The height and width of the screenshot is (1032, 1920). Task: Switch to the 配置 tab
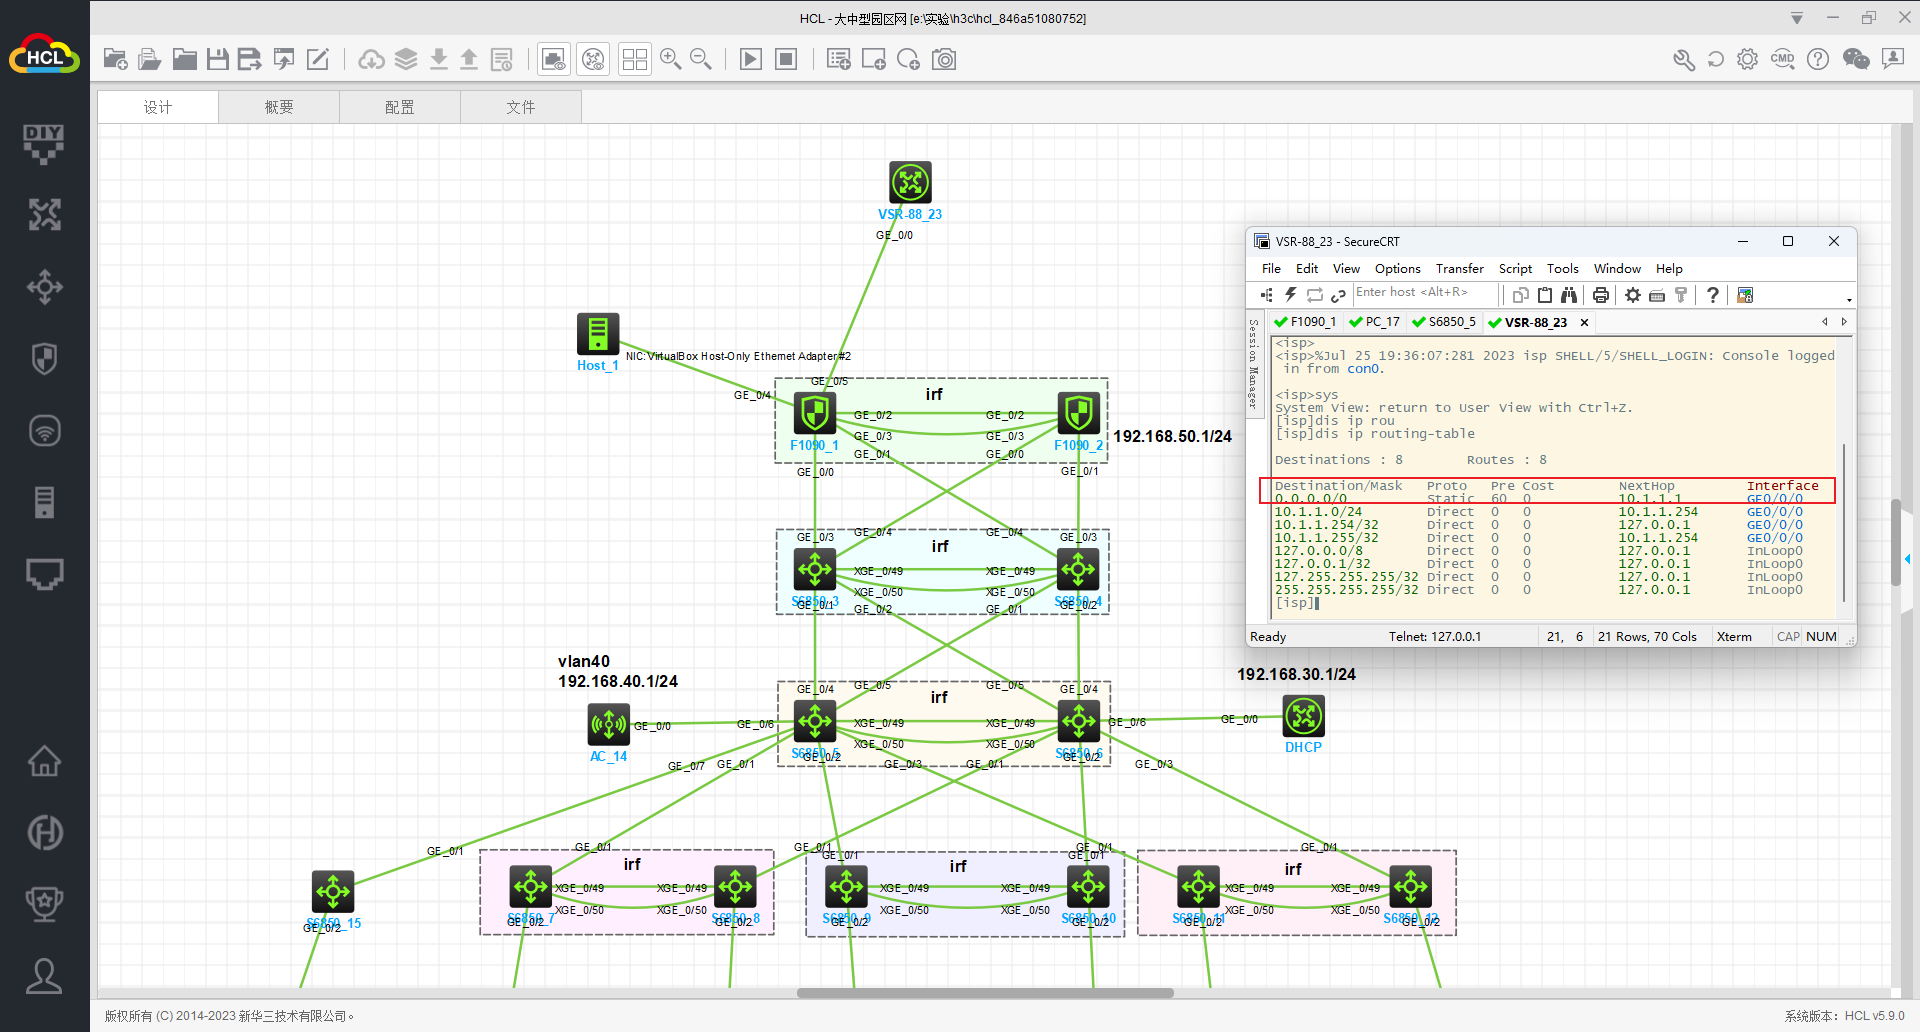(400, 107)
